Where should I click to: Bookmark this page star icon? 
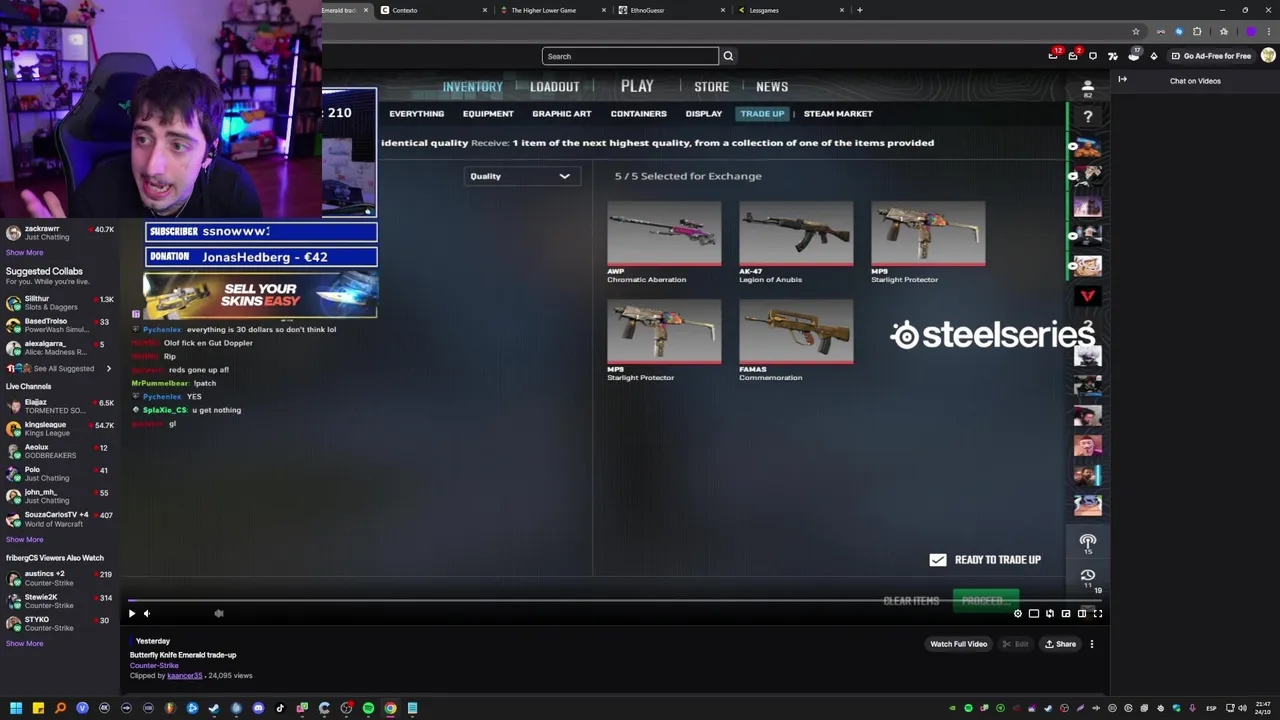(1136, 32)
